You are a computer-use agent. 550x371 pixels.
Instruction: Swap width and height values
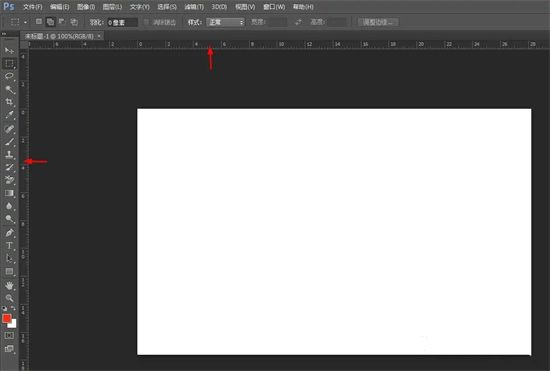coord(298,22)
